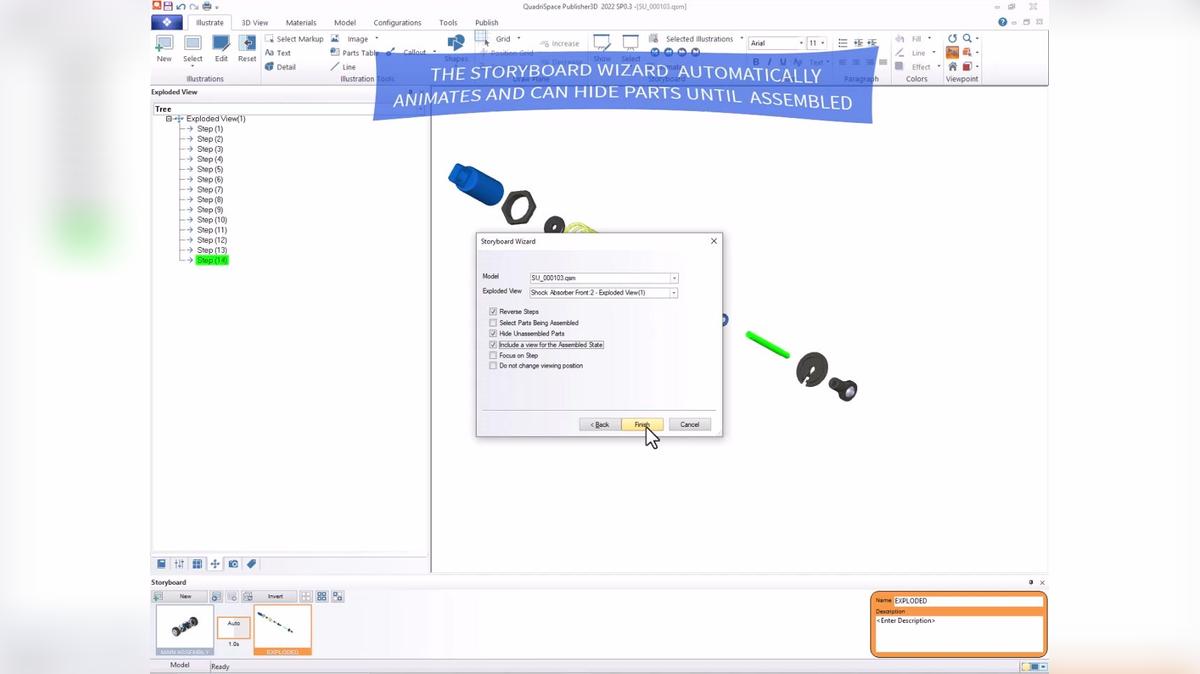Open the Publish ribbon tab
The height and width of the screenshot is (674, 1200).
pos(487,22)
